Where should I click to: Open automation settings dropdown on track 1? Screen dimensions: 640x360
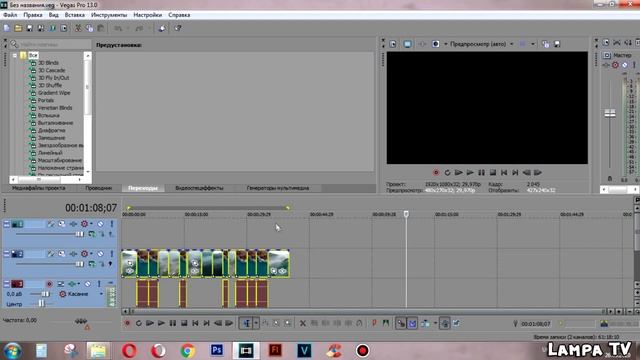click(x=91, y=224)
